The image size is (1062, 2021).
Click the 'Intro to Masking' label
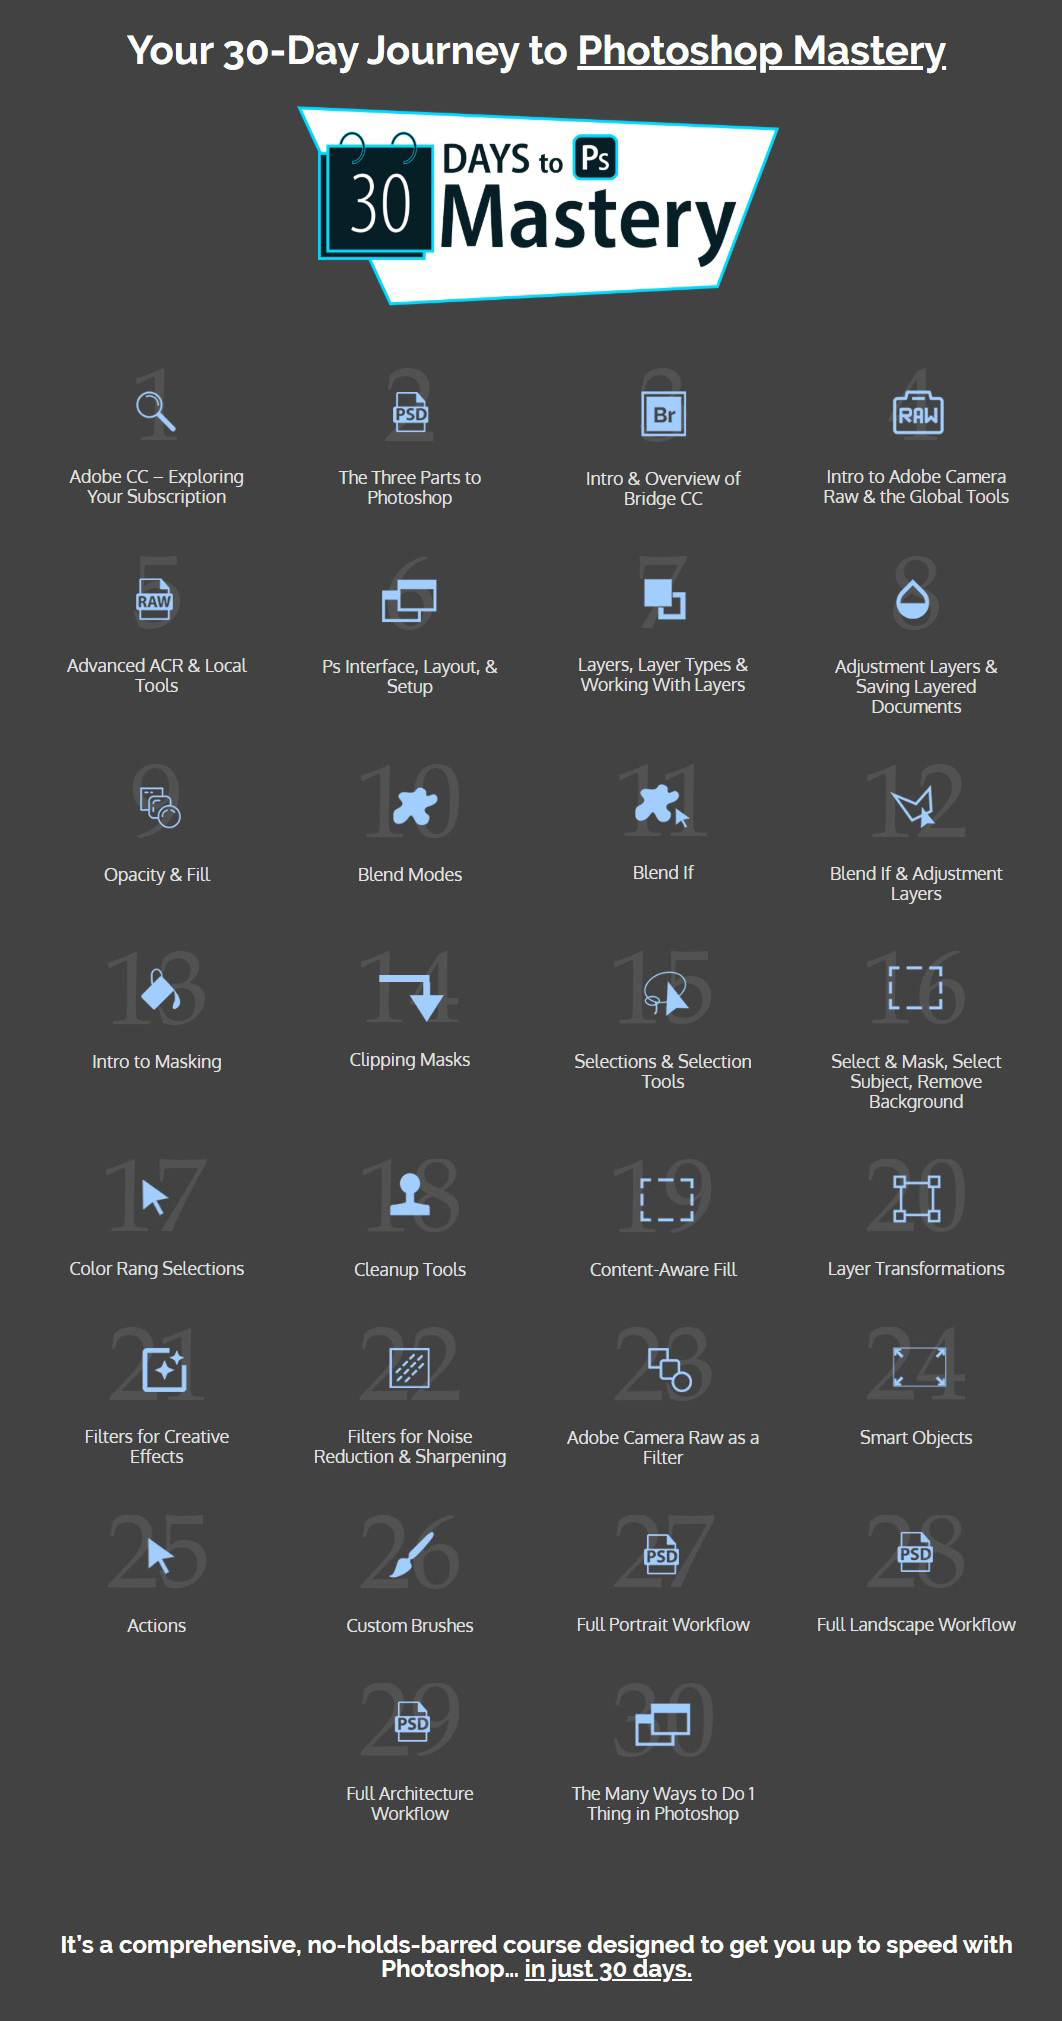(x=157, y=1062)
